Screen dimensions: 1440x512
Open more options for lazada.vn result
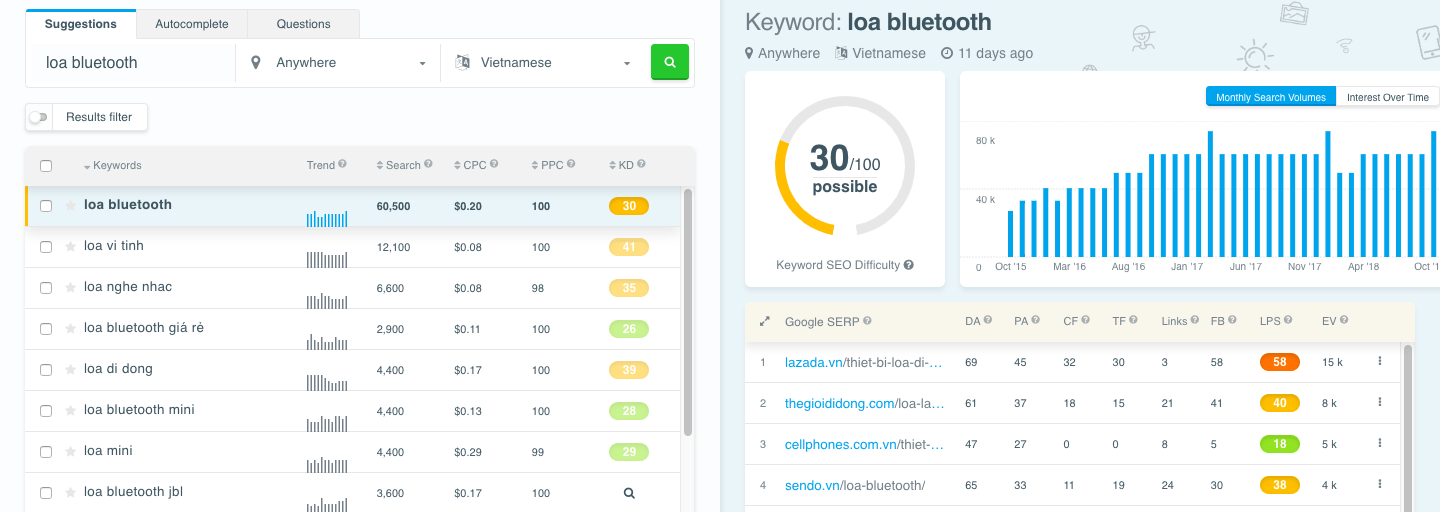click(1380, 361)
